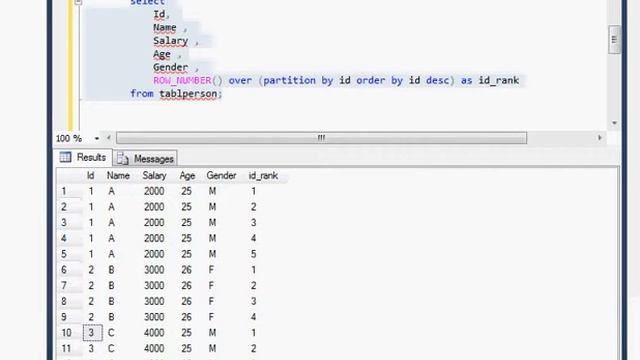Screen dimensions: 640x360
Task: Click Name cell A in row 3
Action: tap(111, 223)
